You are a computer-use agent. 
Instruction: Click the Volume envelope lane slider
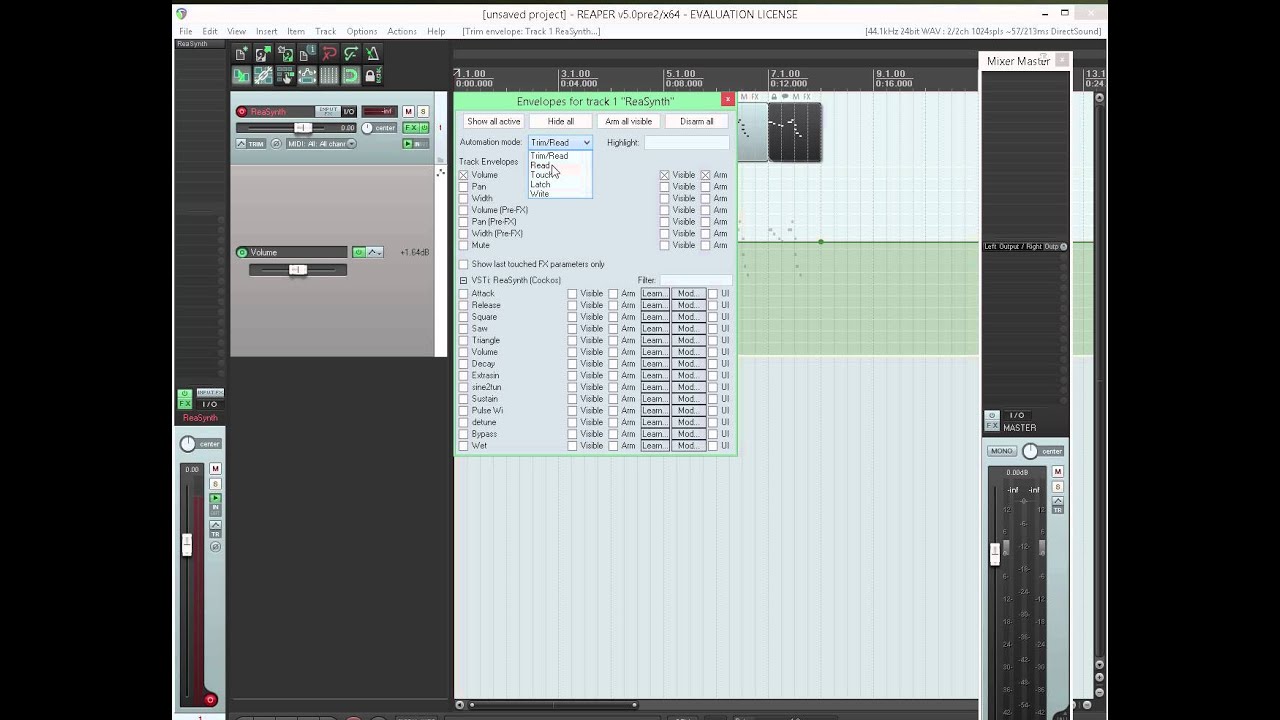[297, 270]
